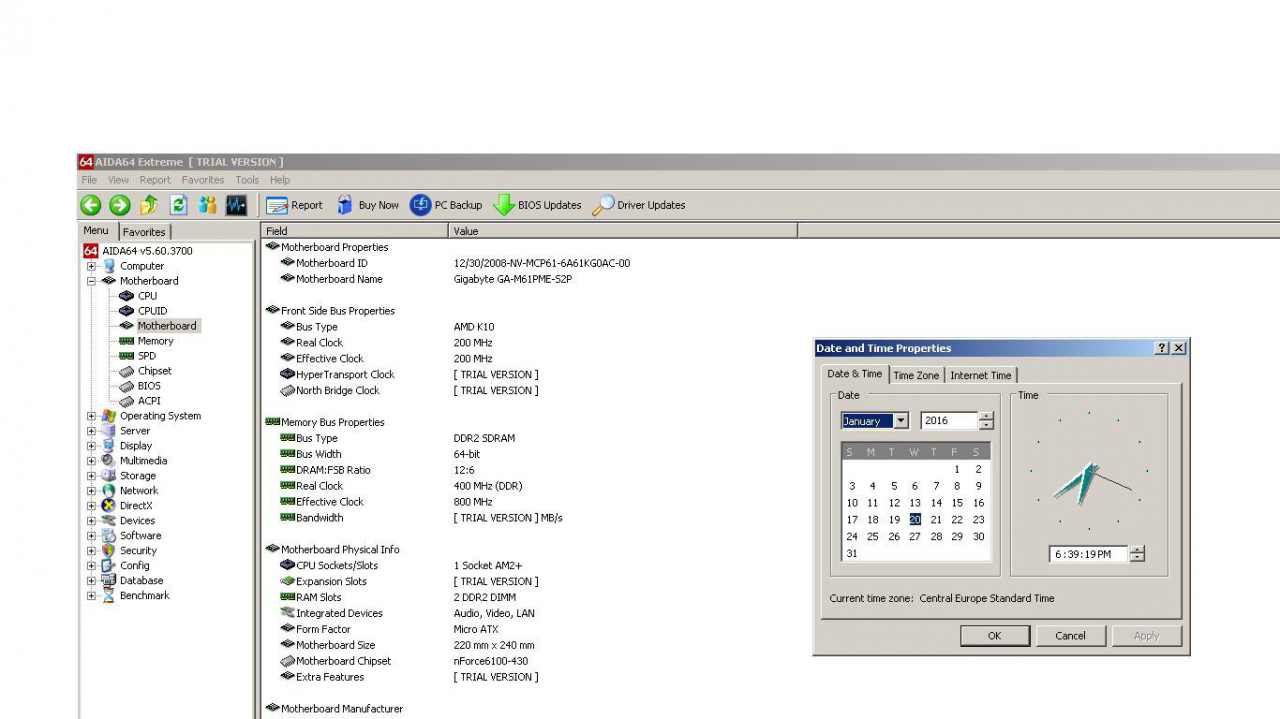The width and height of the screenshot is (1280, 719).
Task: Select Config in the tree
Action: pos(134,566)
